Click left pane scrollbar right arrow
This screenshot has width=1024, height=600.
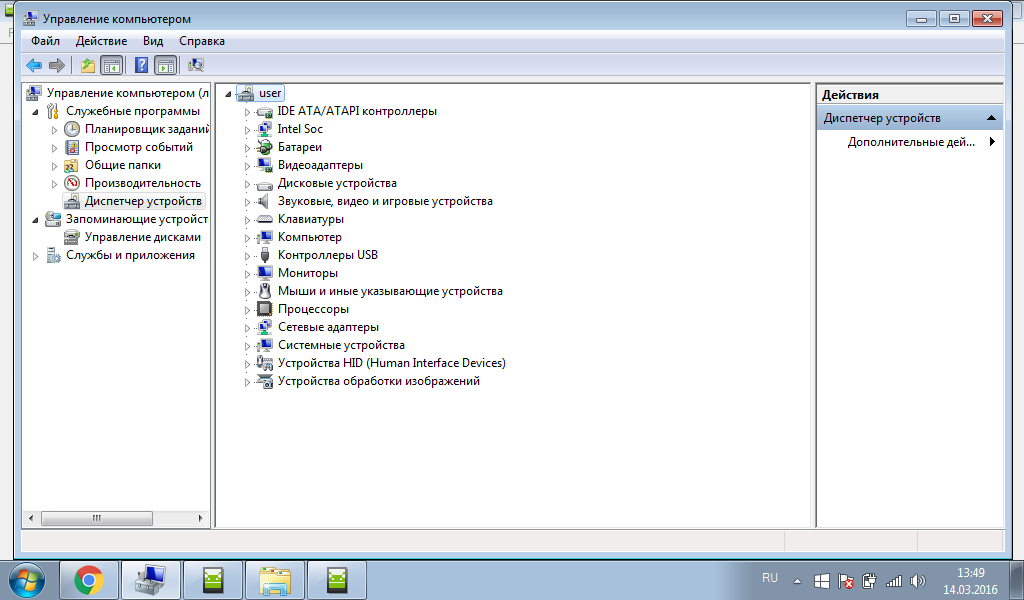(200, 518)
